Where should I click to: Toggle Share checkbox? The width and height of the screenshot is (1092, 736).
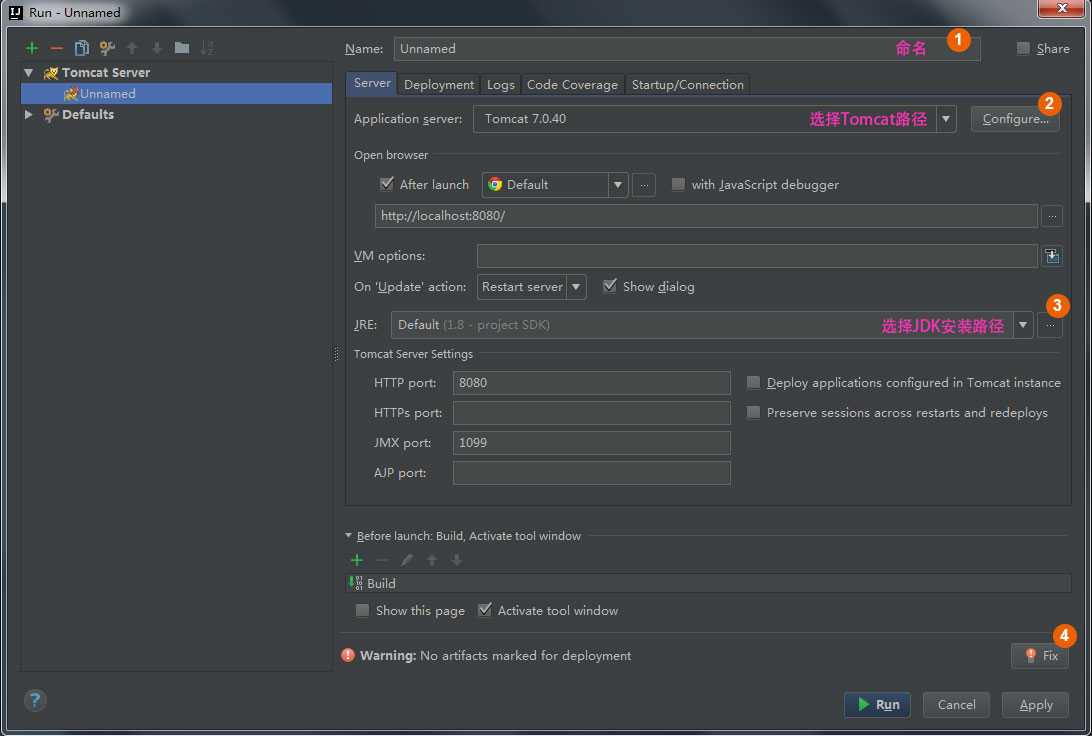click(x=1023, y=48)
